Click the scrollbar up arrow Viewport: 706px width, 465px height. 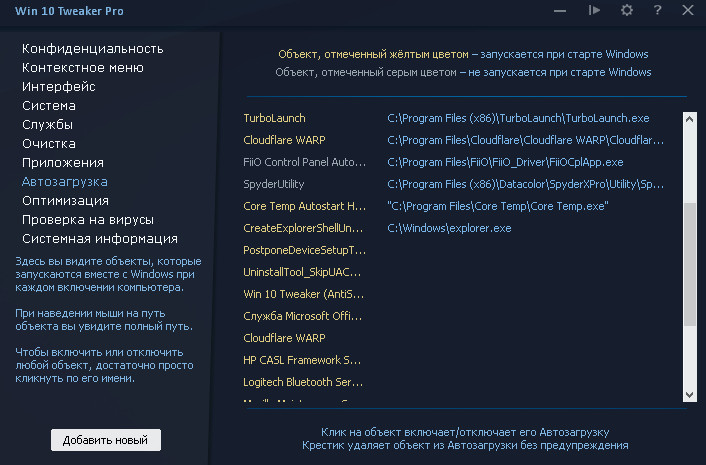[689, 119]
